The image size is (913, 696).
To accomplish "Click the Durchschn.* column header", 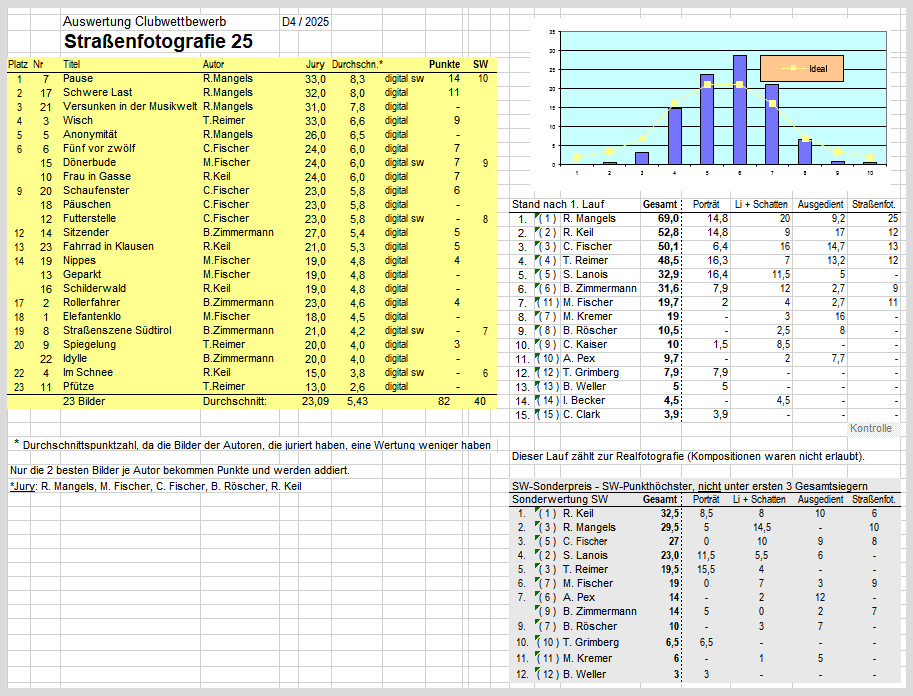I will pos(357,64).
